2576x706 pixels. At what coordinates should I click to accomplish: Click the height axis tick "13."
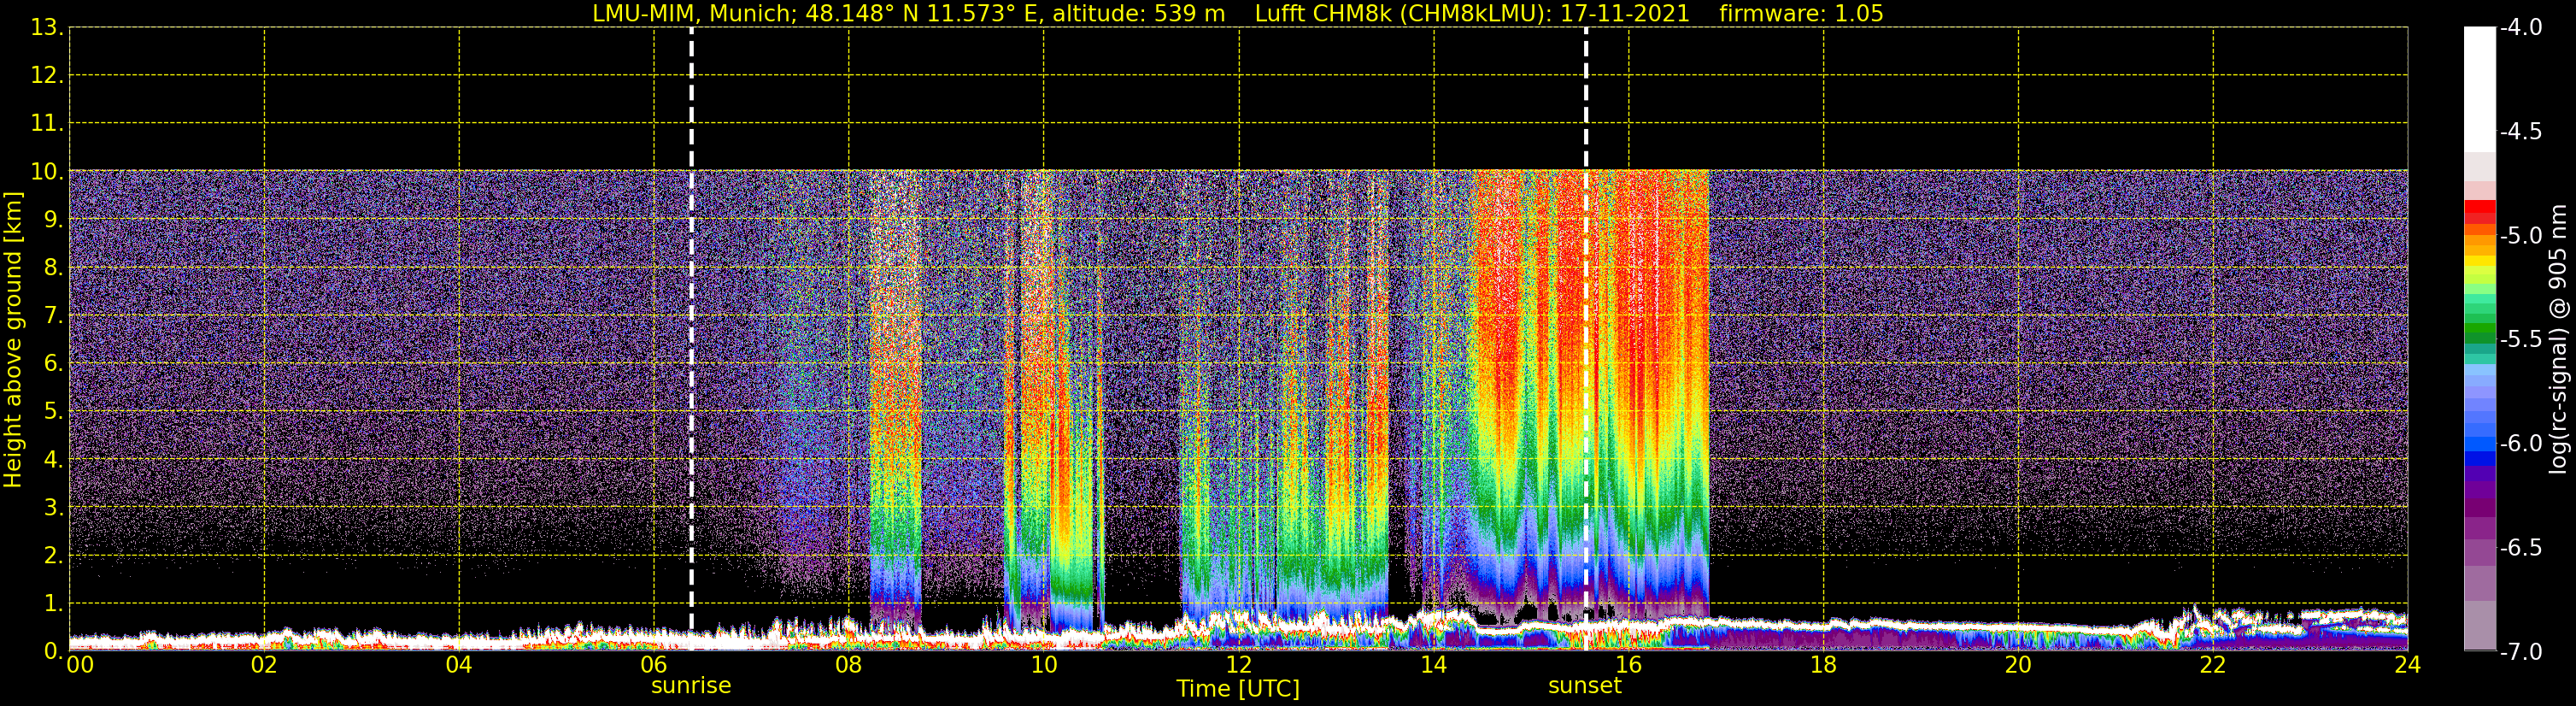point(47,28)
